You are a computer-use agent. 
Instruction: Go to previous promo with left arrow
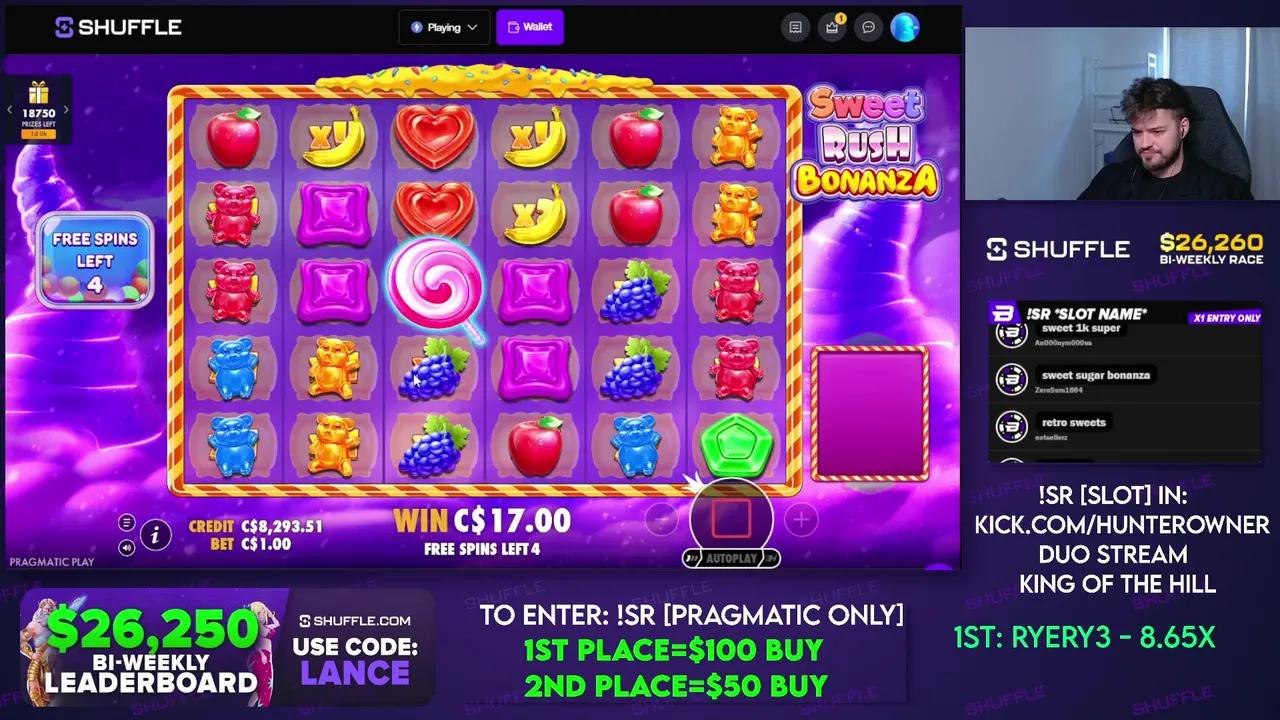click(x=10, y=111)
